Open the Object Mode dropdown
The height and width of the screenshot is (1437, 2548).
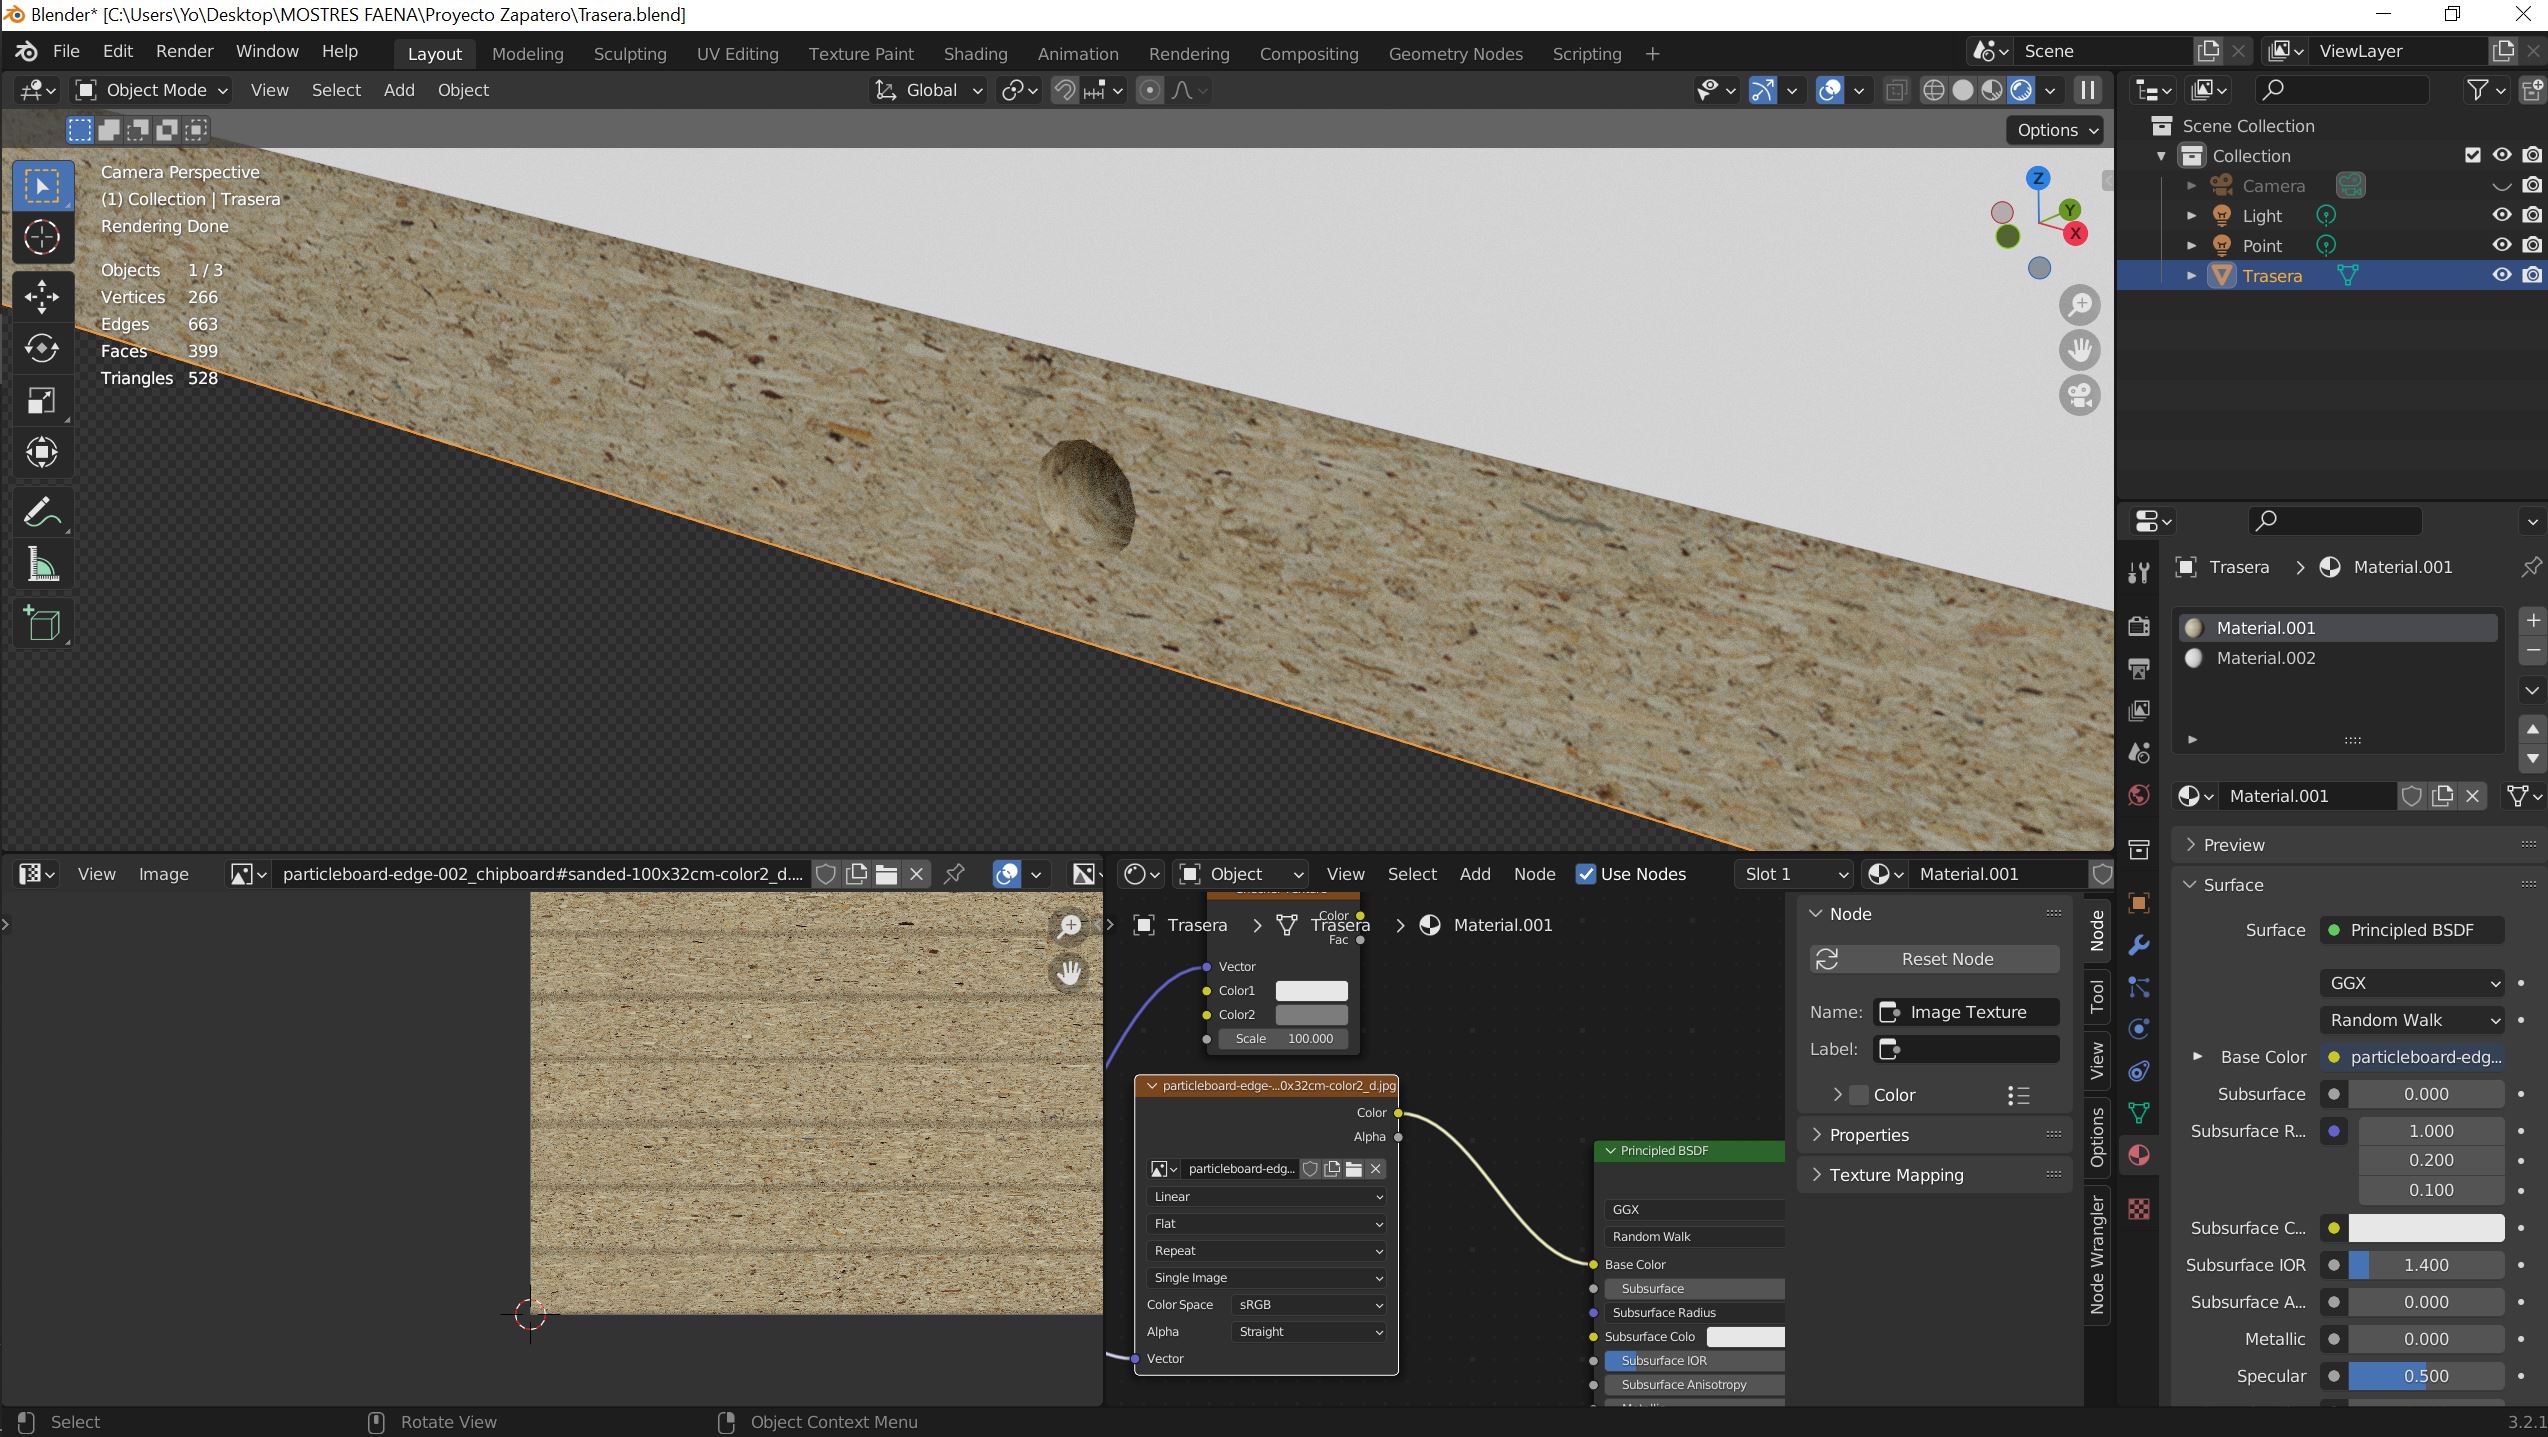[x=153, y=90]
